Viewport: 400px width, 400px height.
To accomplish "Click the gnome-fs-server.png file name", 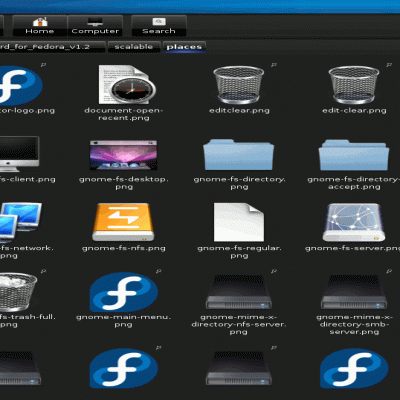I will pyautogui.click(x=353, y=248).
